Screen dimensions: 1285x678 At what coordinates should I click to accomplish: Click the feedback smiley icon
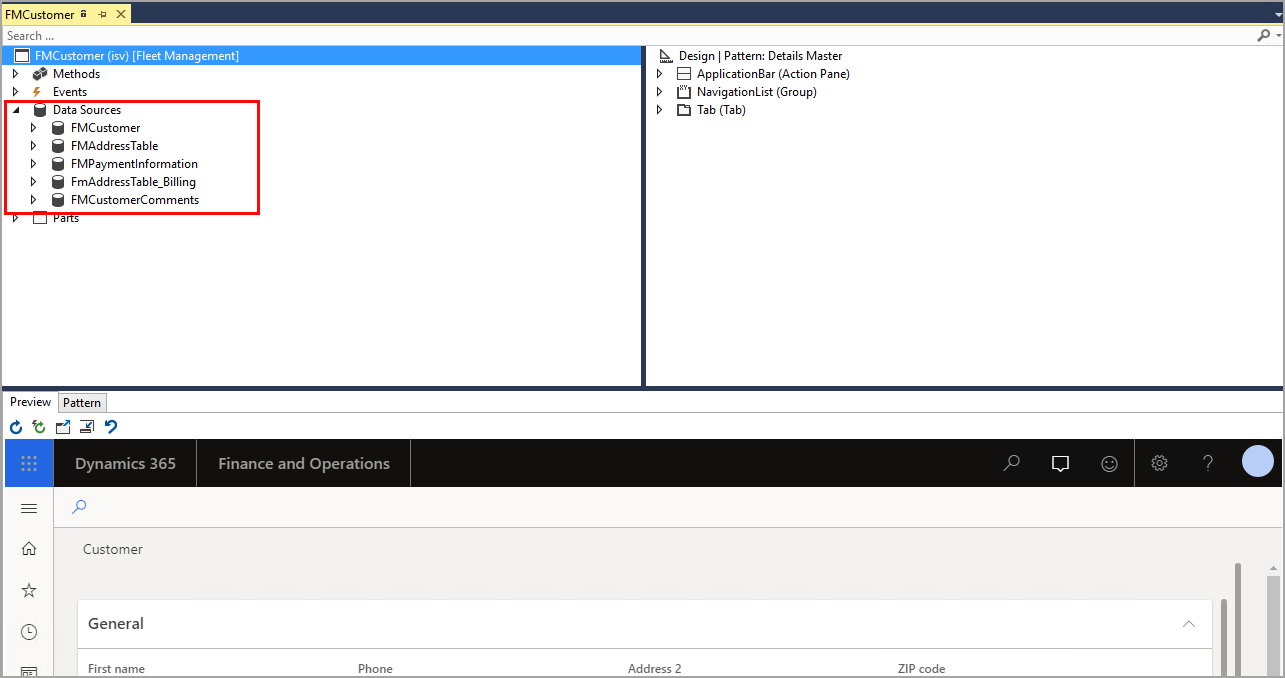click(x=1109, y=462)
